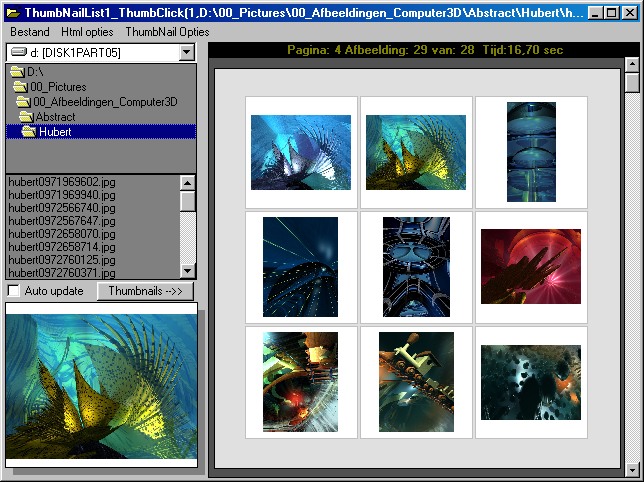Open the Bestand menu

point(29,32)
